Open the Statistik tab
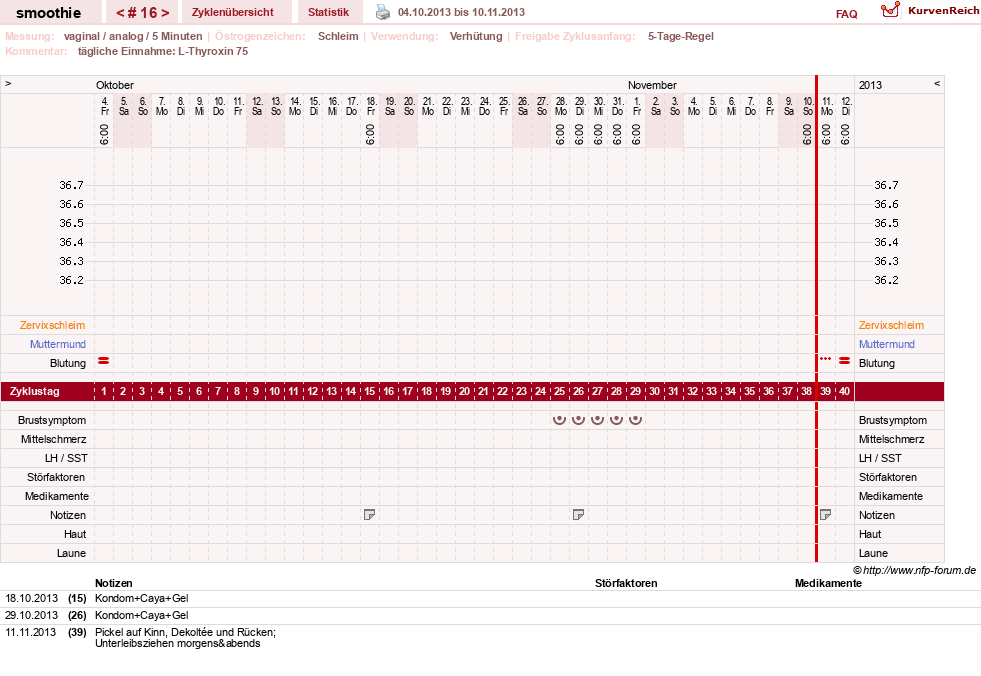Screen dimensions: 981x676 point(328,12)
